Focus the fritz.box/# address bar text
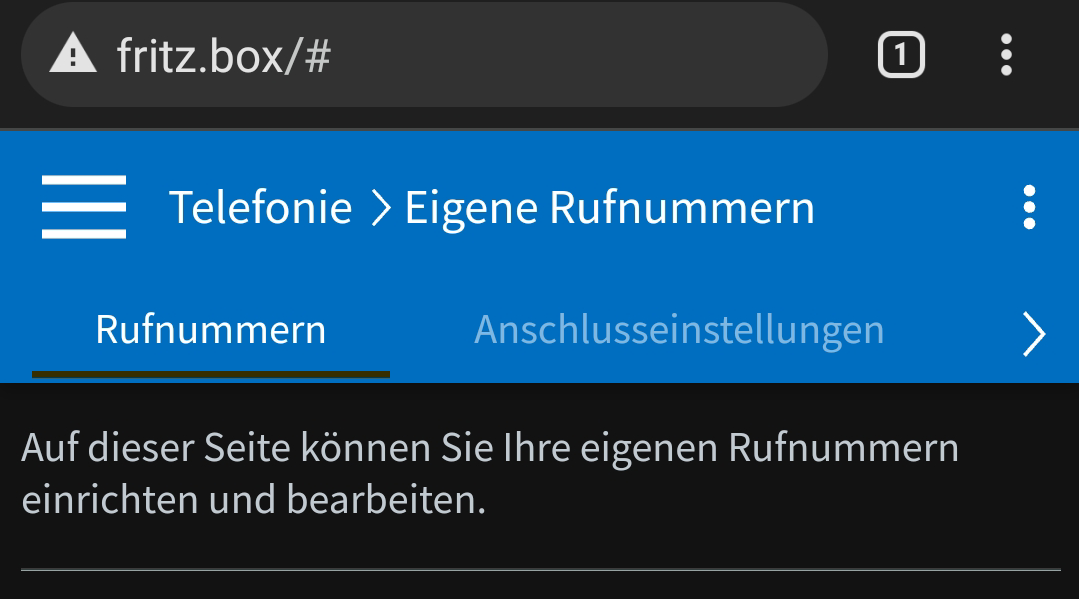 (x=223, y=56)
